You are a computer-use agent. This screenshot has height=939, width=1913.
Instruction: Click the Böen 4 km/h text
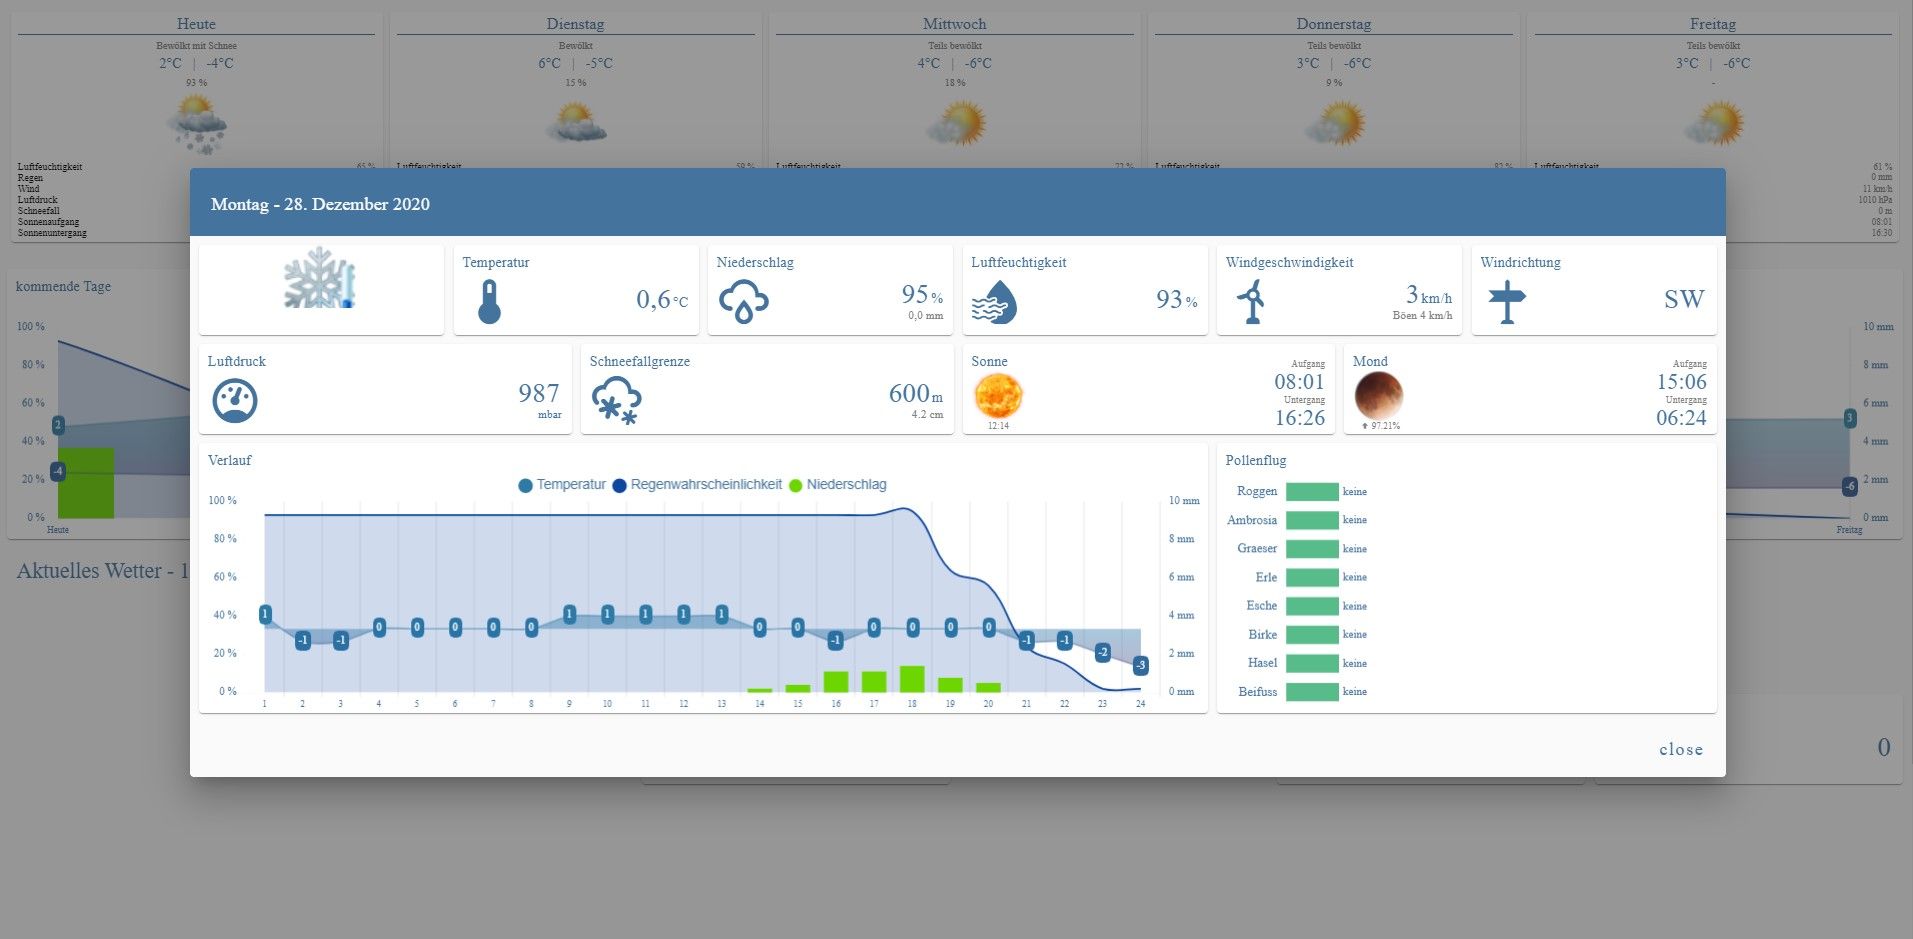(x=1422, y=316)
